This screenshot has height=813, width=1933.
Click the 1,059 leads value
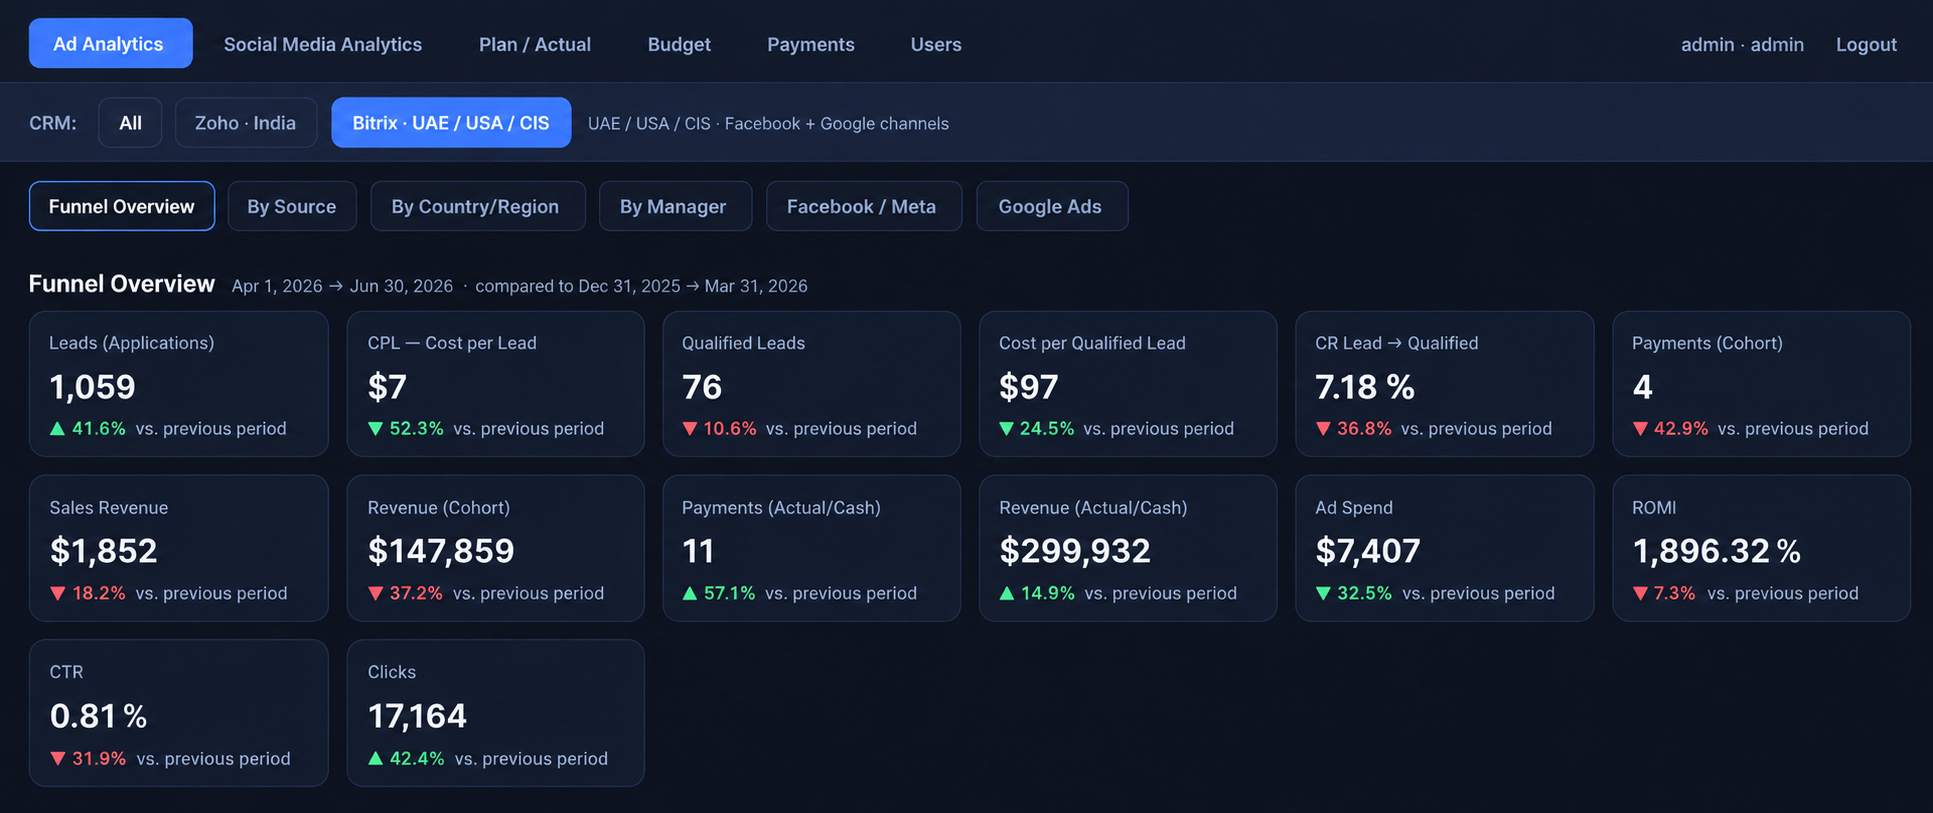coord(93,387)
